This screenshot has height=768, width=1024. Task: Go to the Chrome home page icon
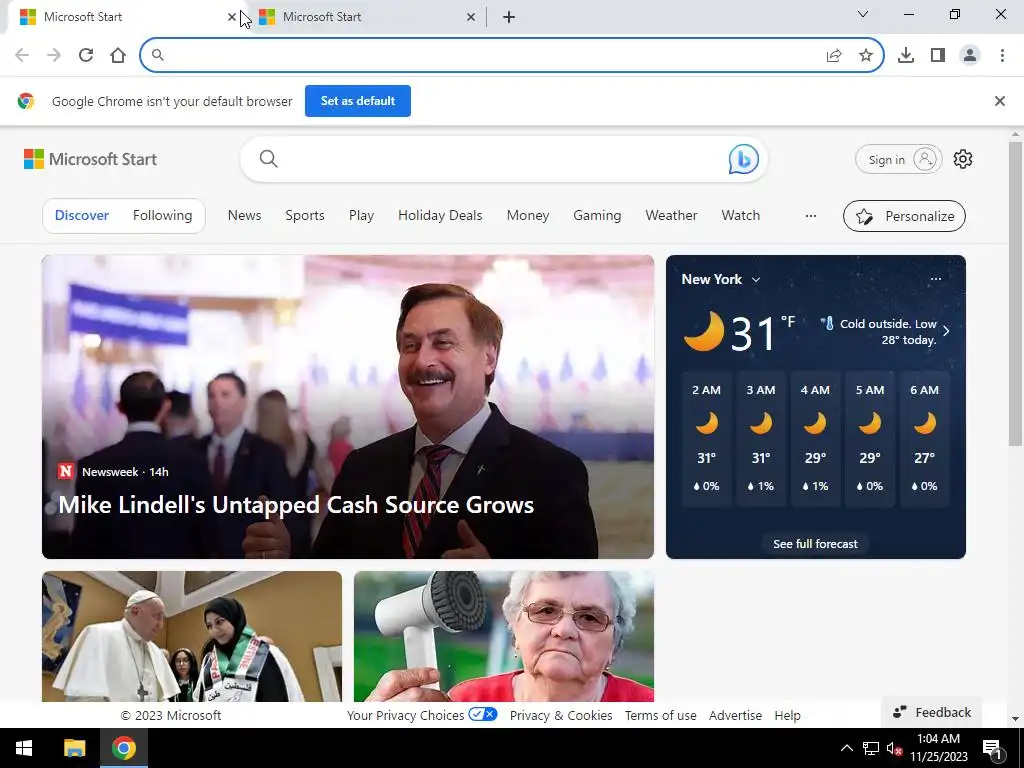[118, 55]
